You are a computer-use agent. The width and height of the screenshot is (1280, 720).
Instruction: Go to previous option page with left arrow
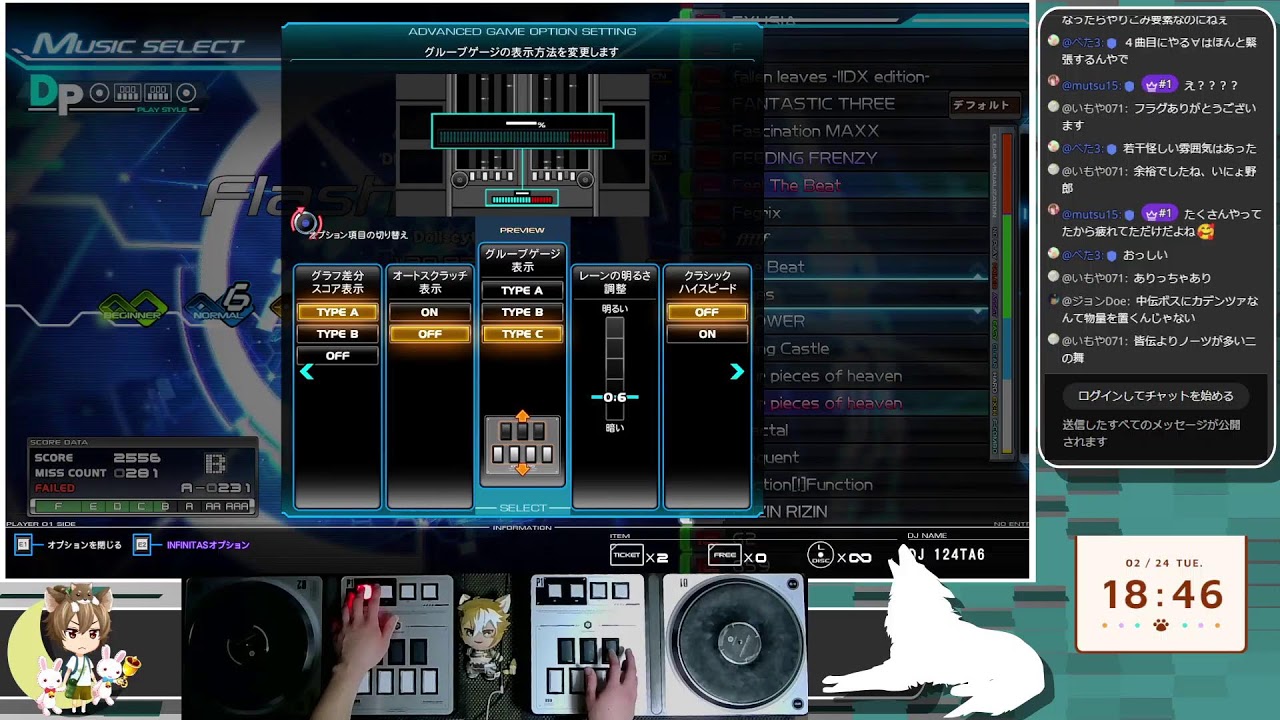307,372
